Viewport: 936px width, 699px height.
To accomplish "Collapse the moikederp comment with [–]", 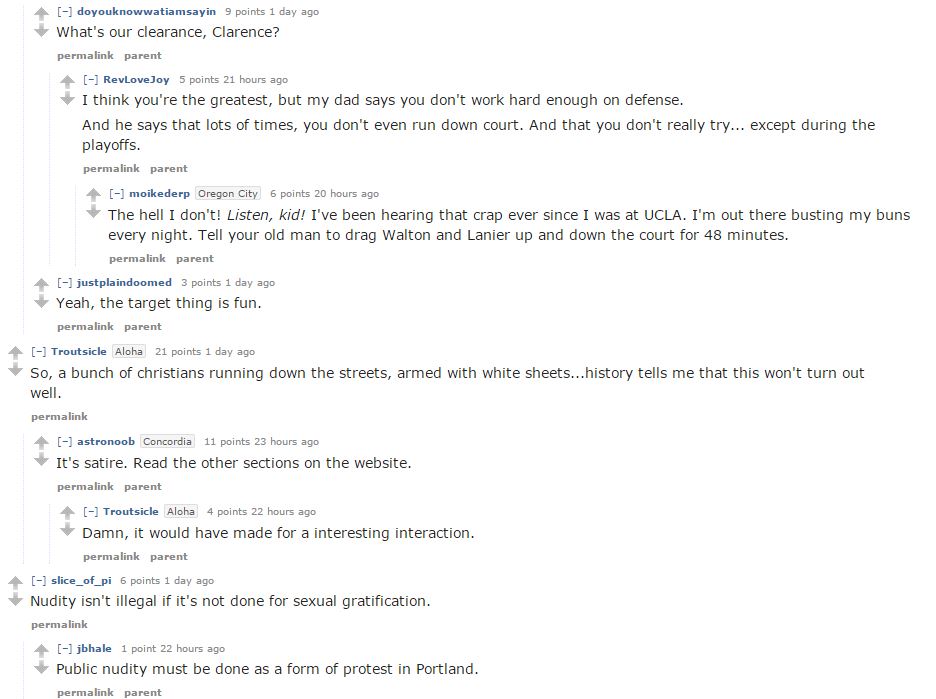I will (116, 193).
